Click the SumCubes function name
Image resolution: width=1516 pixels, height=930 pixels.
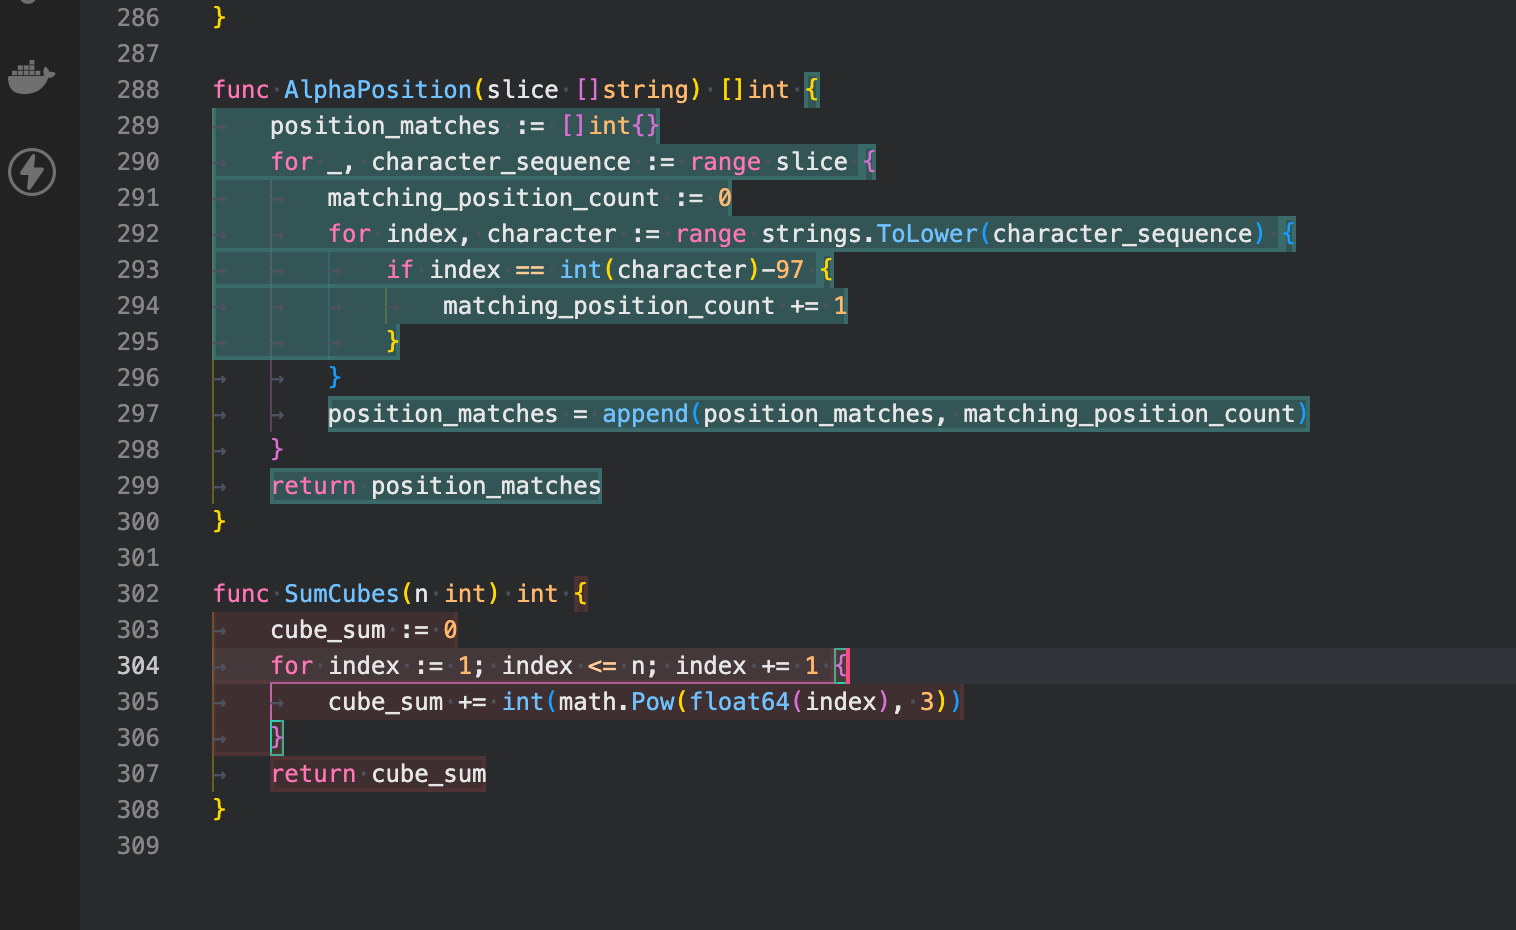[x=341, y=594]
